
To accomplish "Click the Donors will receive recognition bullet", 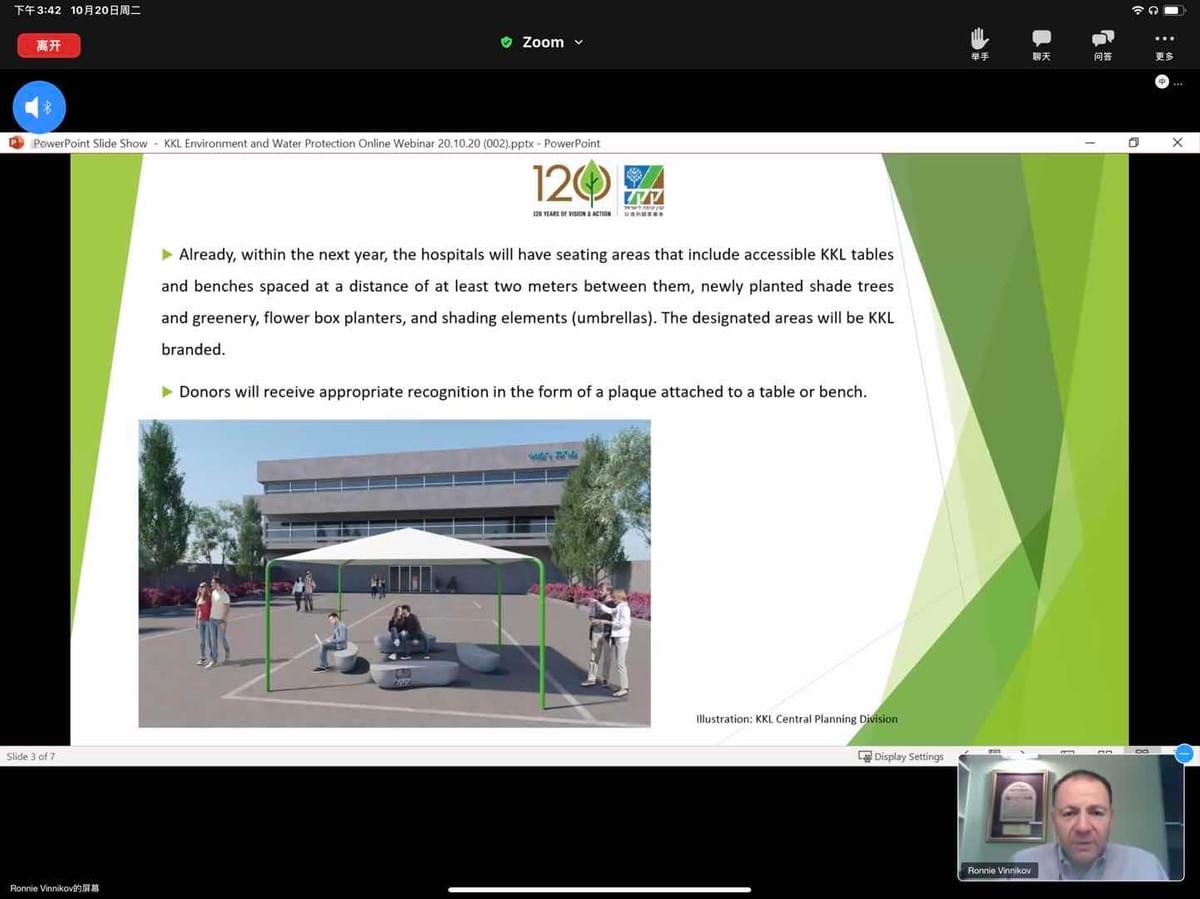I will pos(514,392).
